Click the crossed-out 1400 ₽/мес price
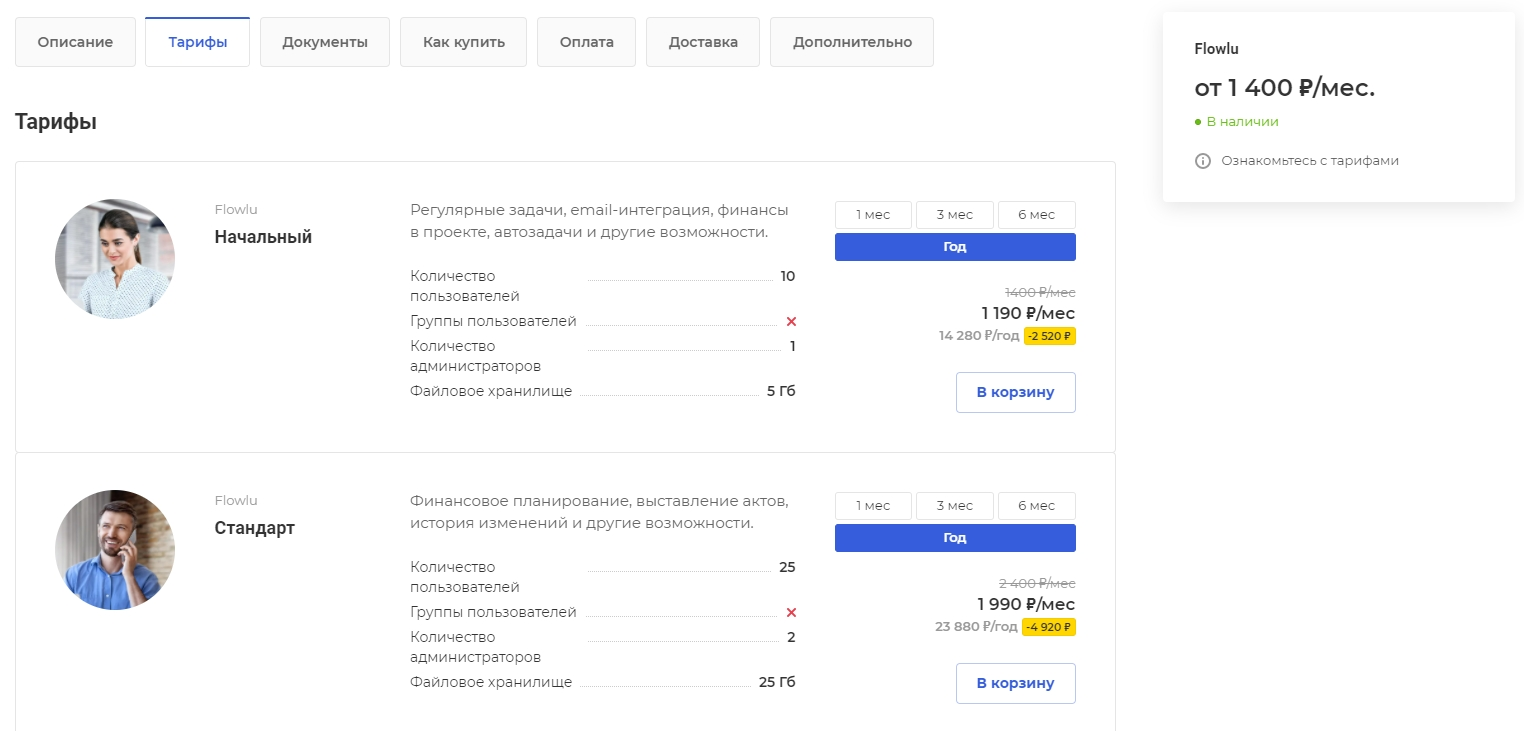This screenshot has height=731, width=1524. coord(1040,292)
